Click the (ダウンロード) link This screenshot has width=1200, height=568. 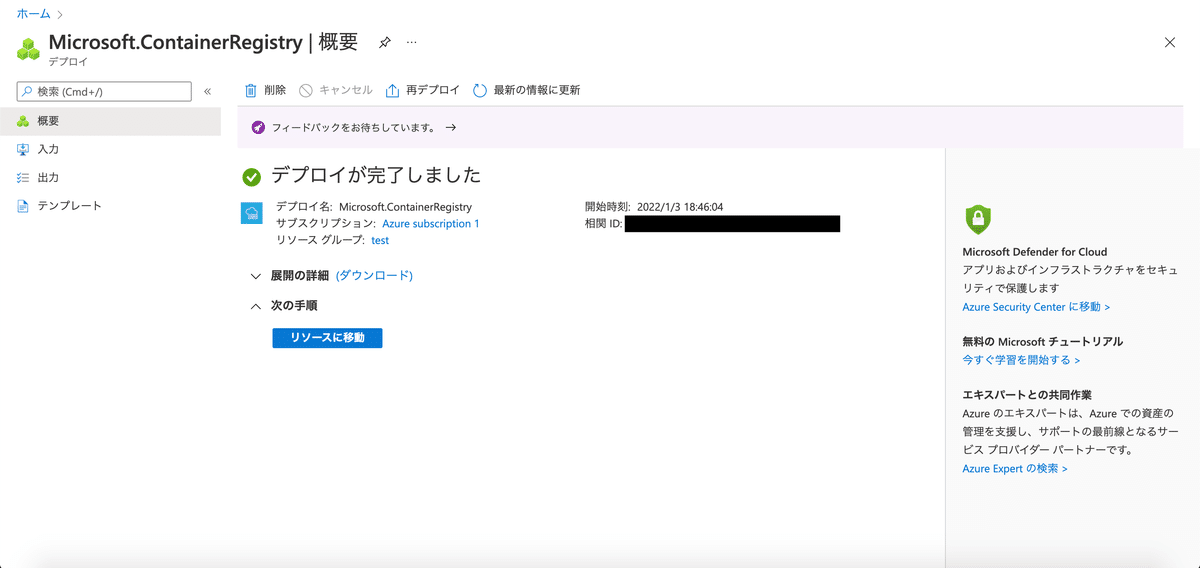374,275
